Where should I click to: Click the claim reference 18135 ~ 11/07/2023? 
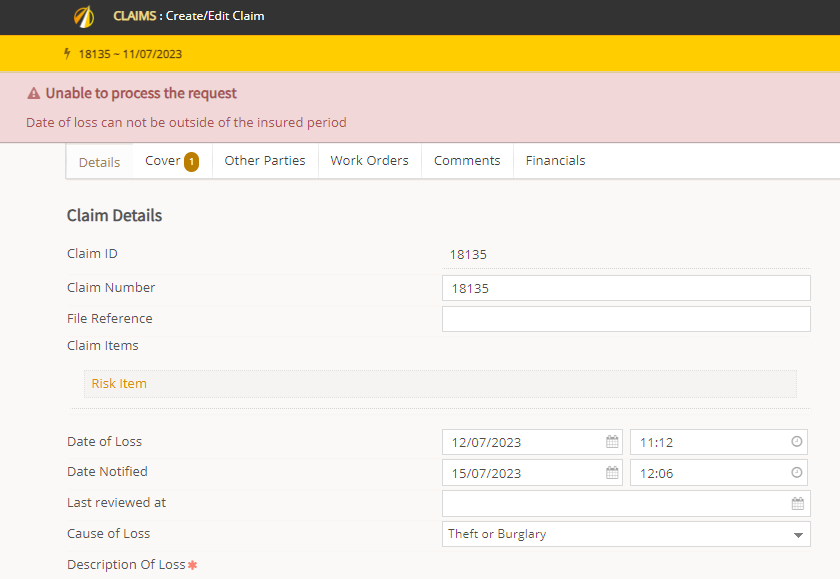[x=130, y=54]
